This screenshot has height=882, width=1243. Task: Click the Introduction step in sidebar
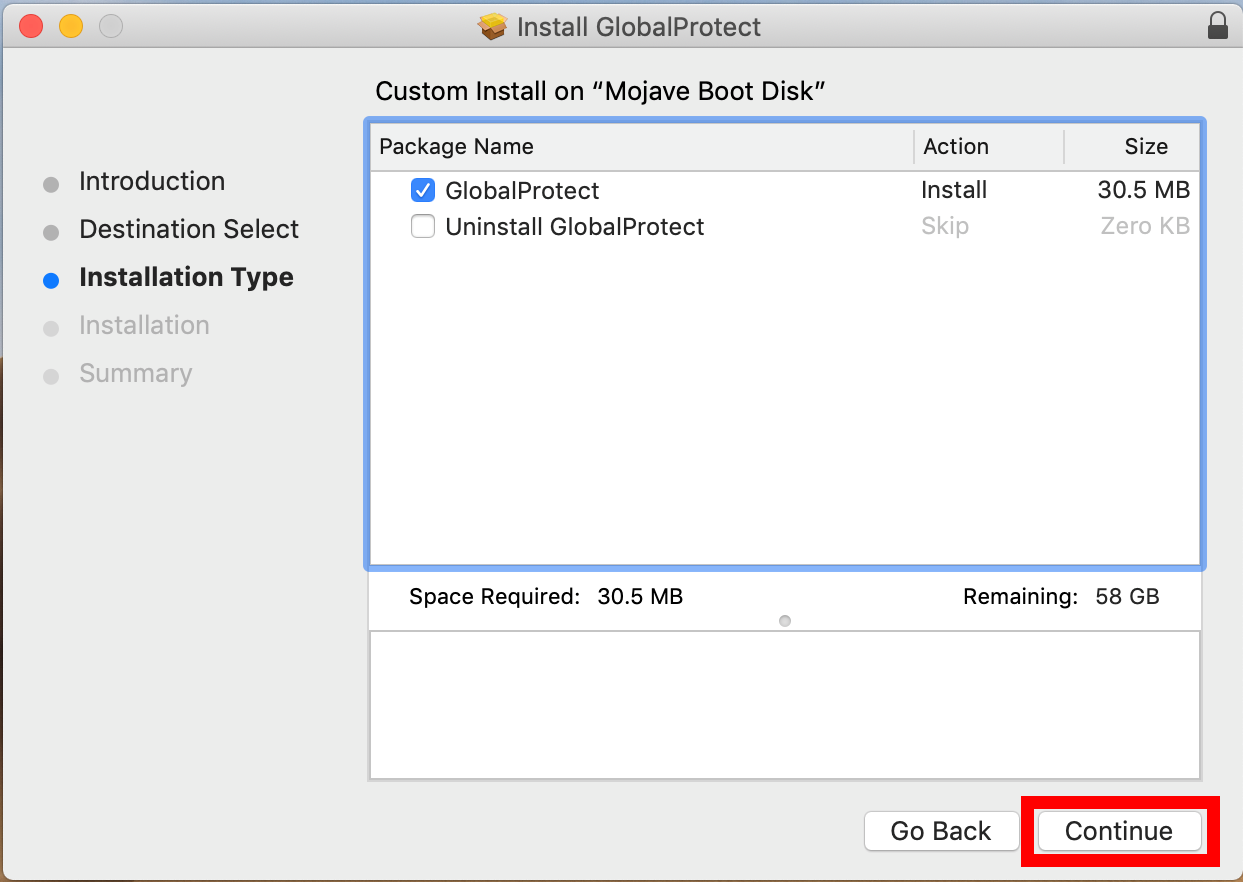click(x=152, y=181)
